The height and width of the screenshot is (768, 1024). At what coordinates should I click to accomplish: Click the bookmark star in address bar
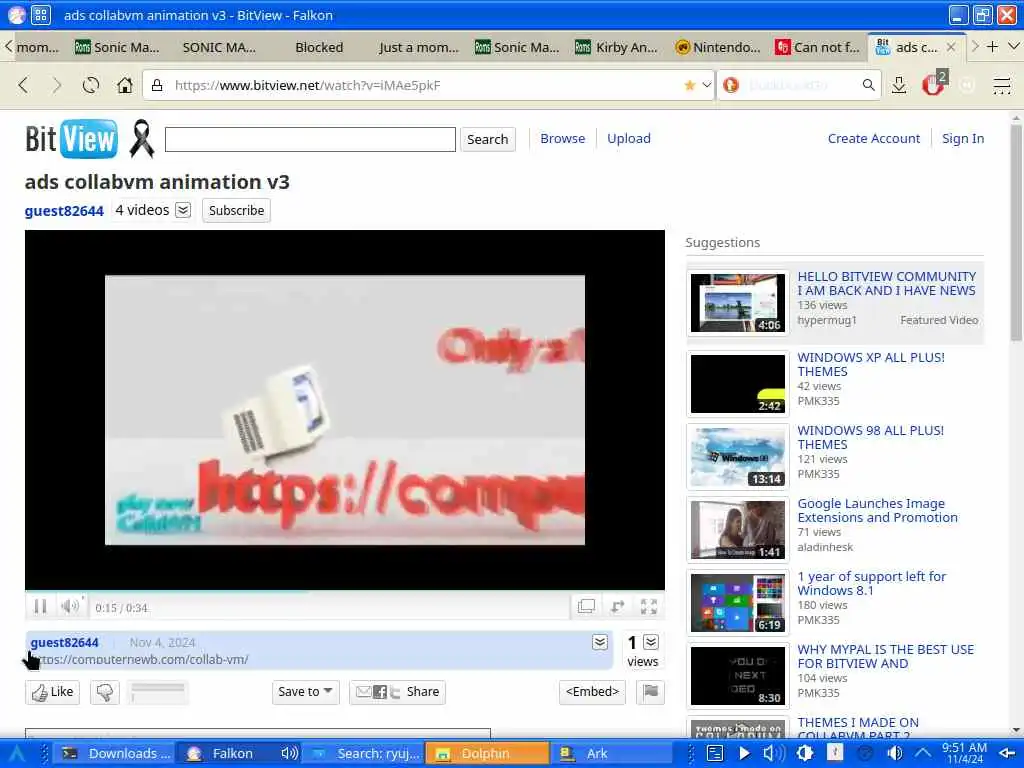(689, 85)
